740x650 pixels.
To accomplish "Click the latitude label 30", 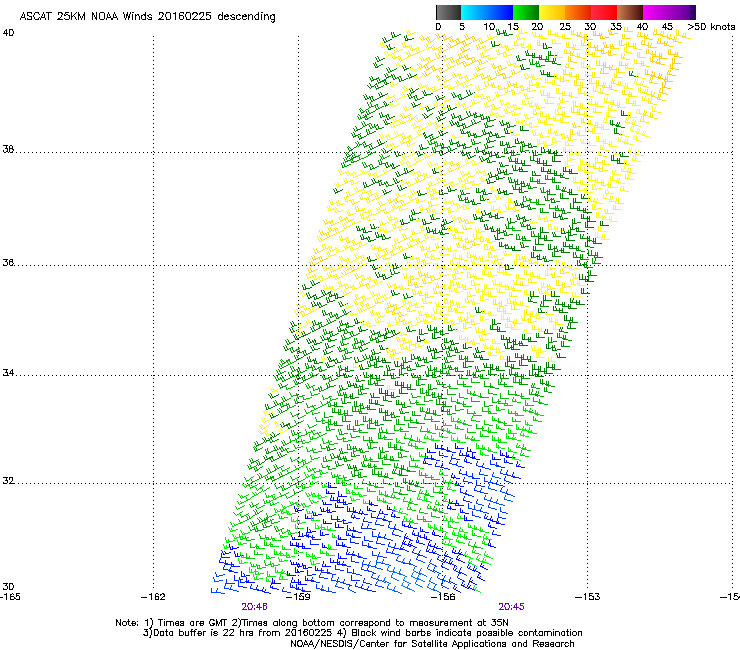I will pyautogui.click(x=8, y=587).
